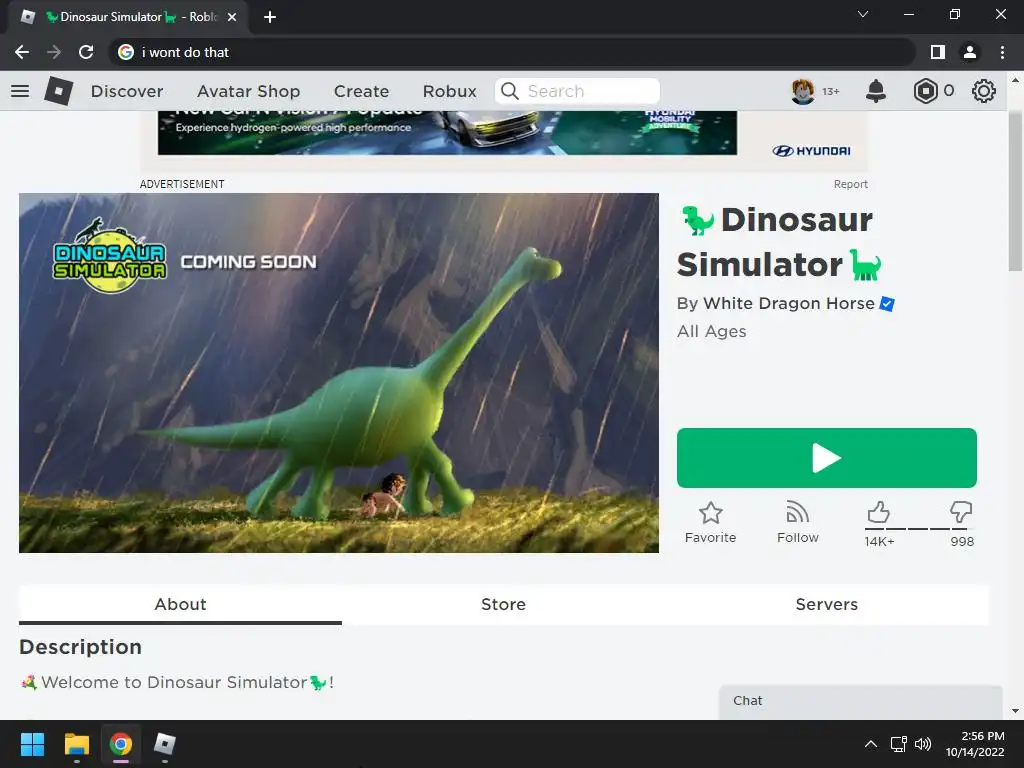Image resolution: width=1024 pixels, height=768 pixels.
Task: Click the Roblox logo home icon
Action: (58, 91)
